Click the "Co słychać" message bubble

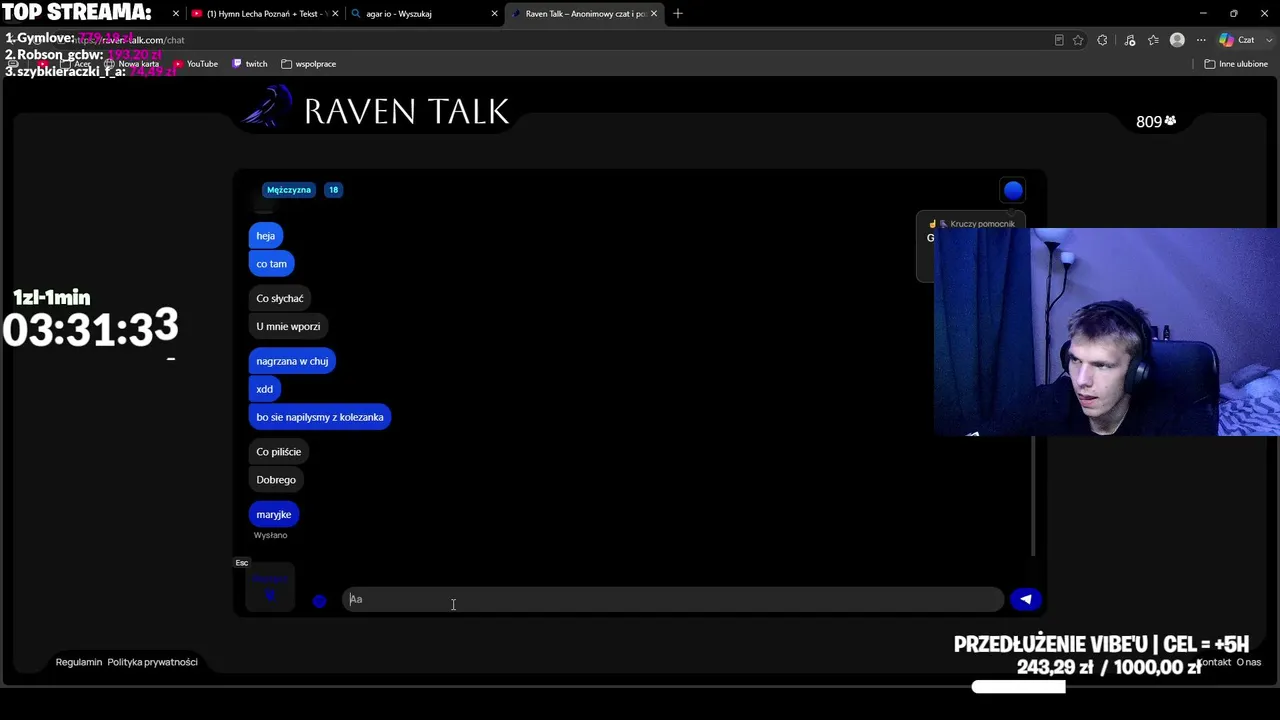click(x=280, y=298)
